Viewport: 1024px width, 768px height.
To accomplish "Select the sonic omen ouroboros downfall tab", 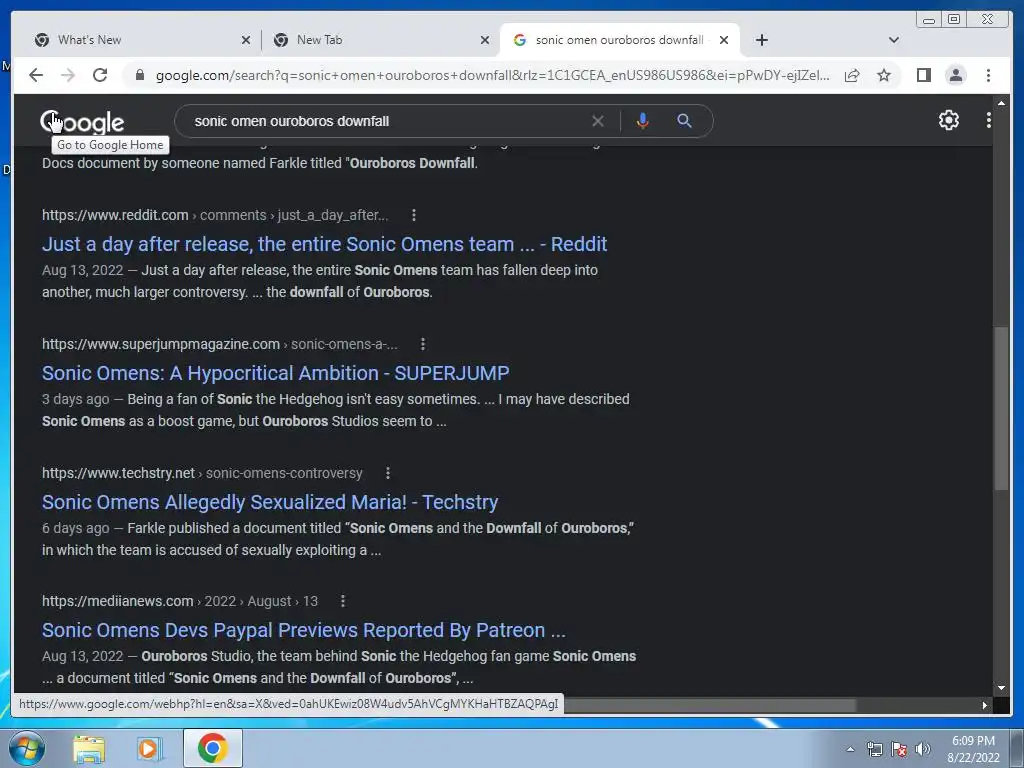I will [x=619, y=40].
